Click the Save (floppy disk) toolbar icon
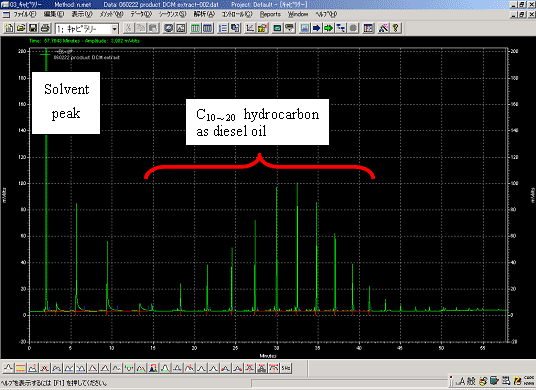536x390 pixels. tap(33, 28)
